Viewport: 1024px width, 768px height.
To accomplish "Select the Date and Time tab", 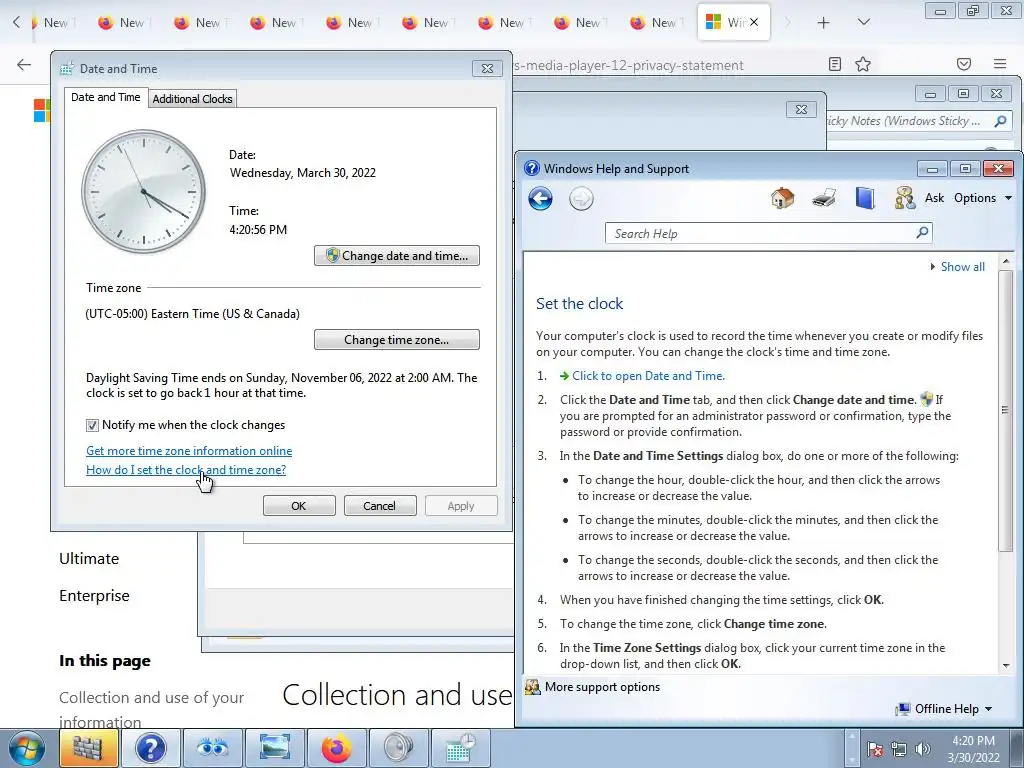I will point(105,97).
